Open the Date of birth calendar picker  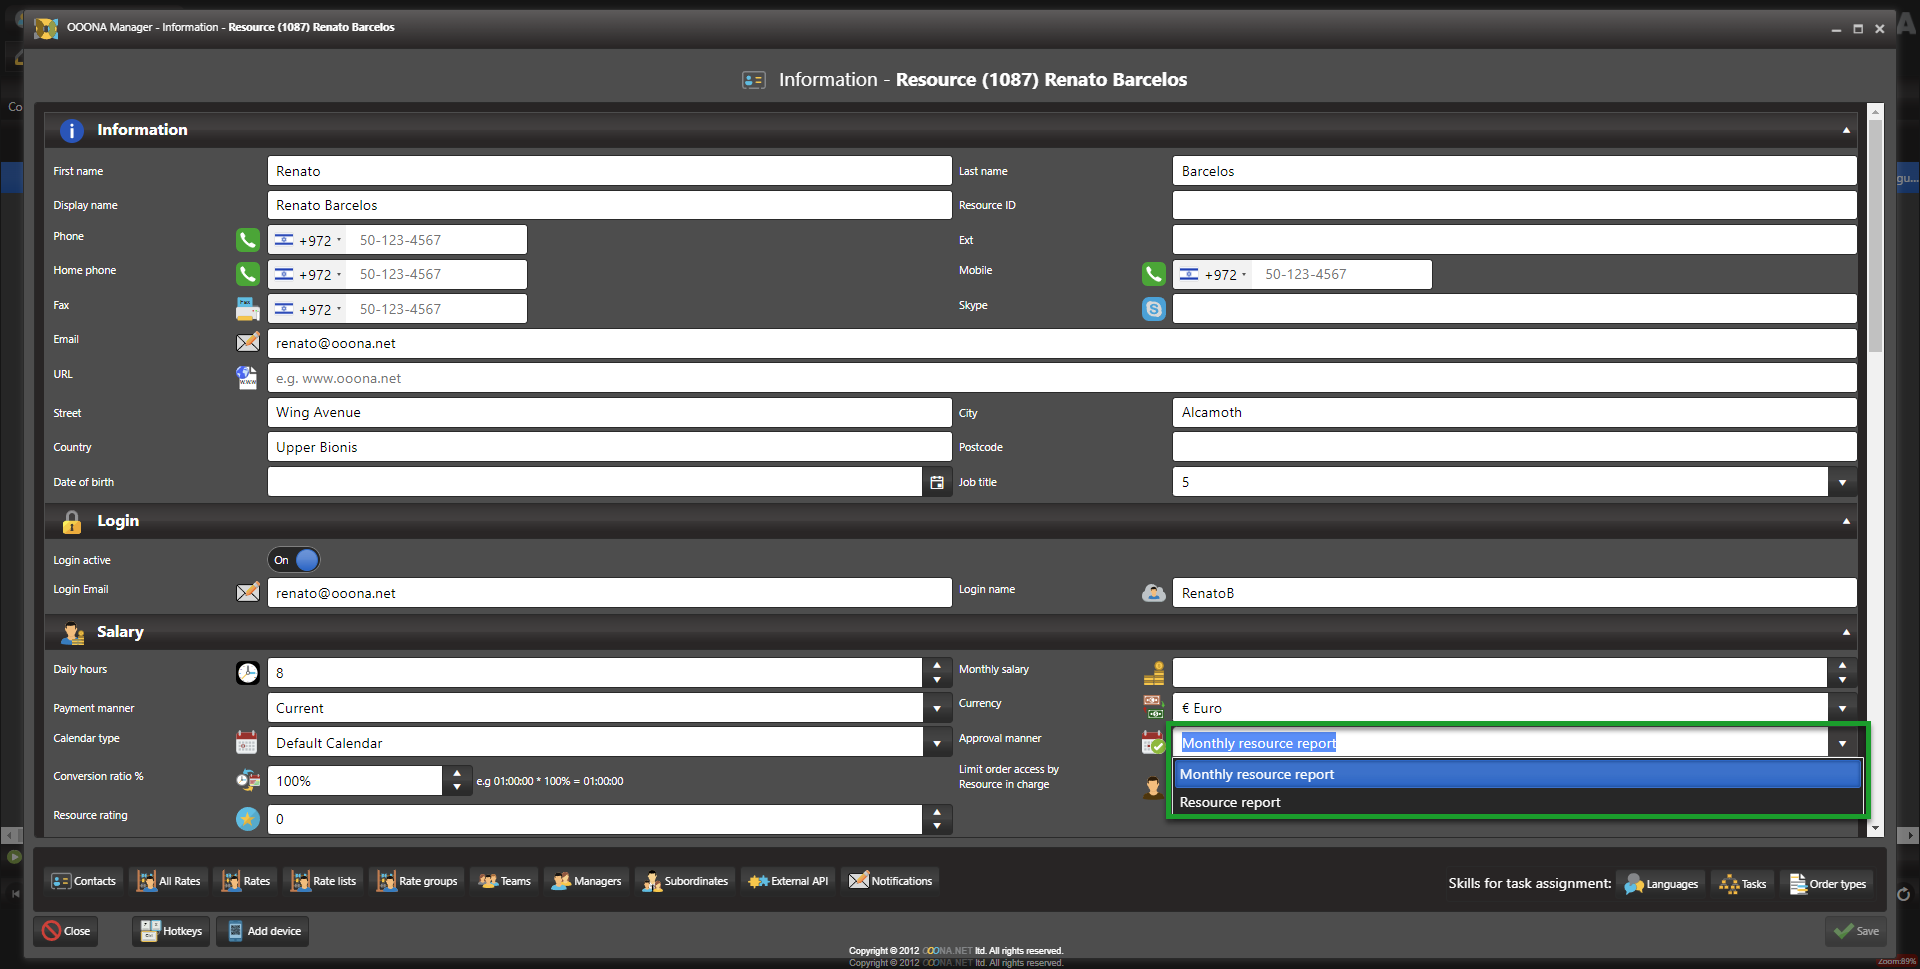tap(936, 482)
